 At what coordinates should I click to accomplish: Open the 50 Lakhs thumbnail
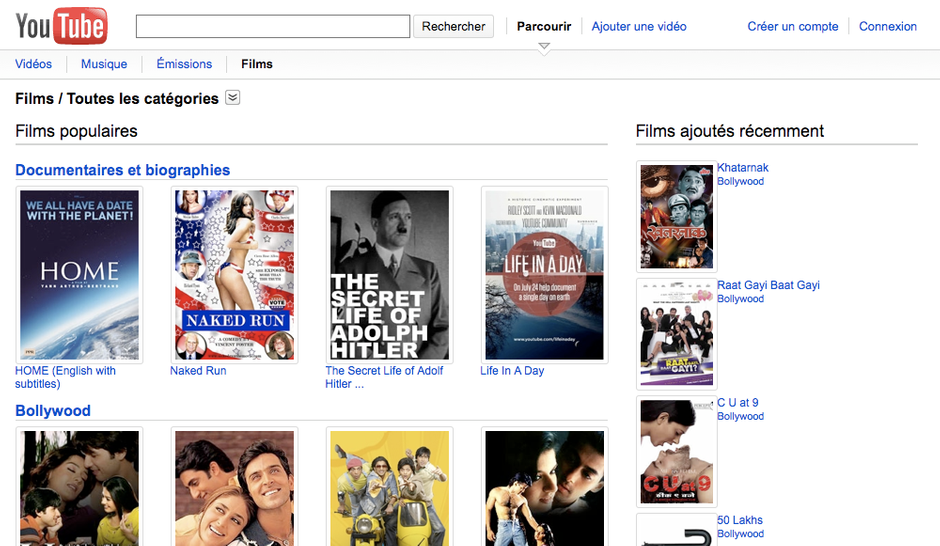[677, 530]
